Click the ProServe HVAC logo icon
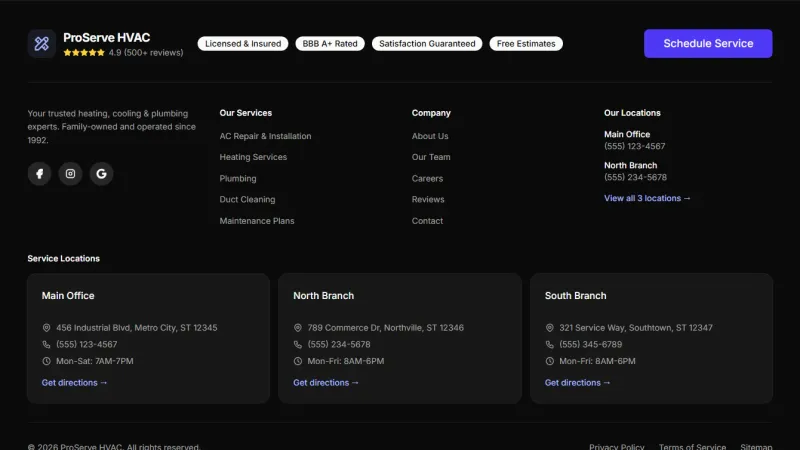800x450 pixels. click(42, 43)
